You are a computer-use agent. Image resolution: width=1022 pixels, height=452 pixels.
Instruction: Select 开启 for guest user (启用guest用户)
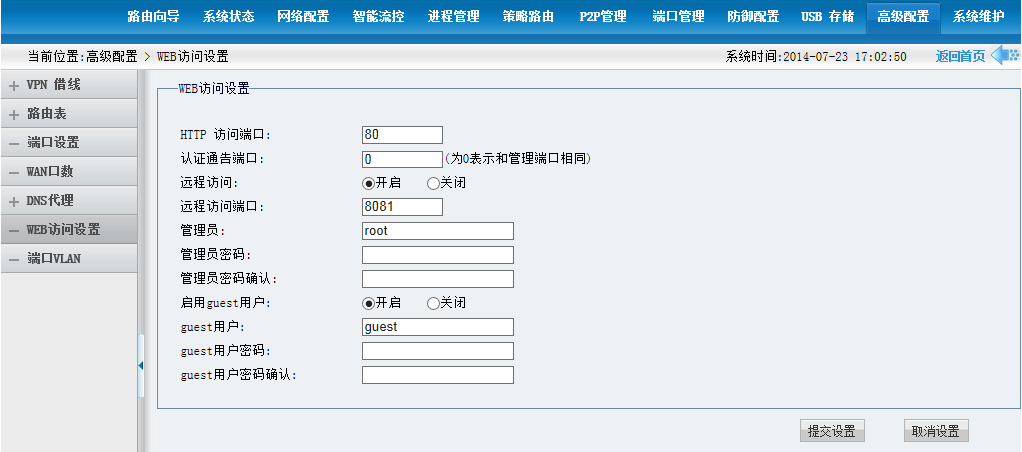[368, 303]
